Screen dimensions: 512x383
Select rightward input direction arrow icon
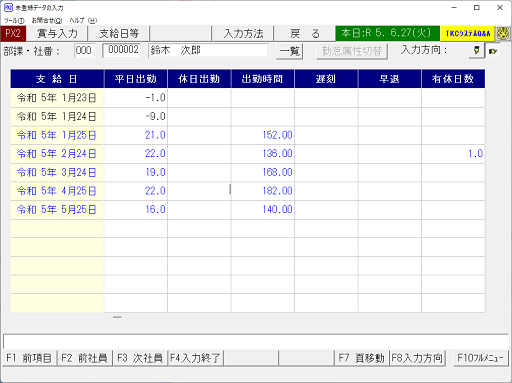tap(493, 51)
